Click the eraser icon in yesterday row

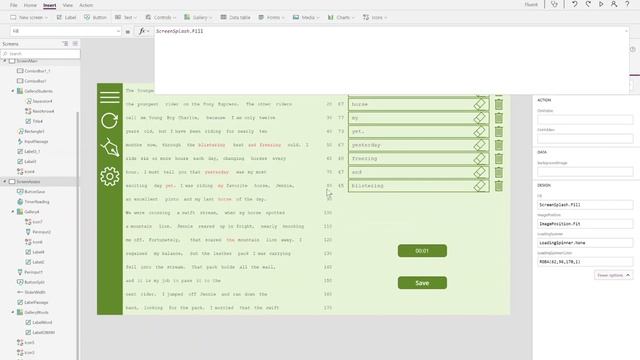coord(480,145)
